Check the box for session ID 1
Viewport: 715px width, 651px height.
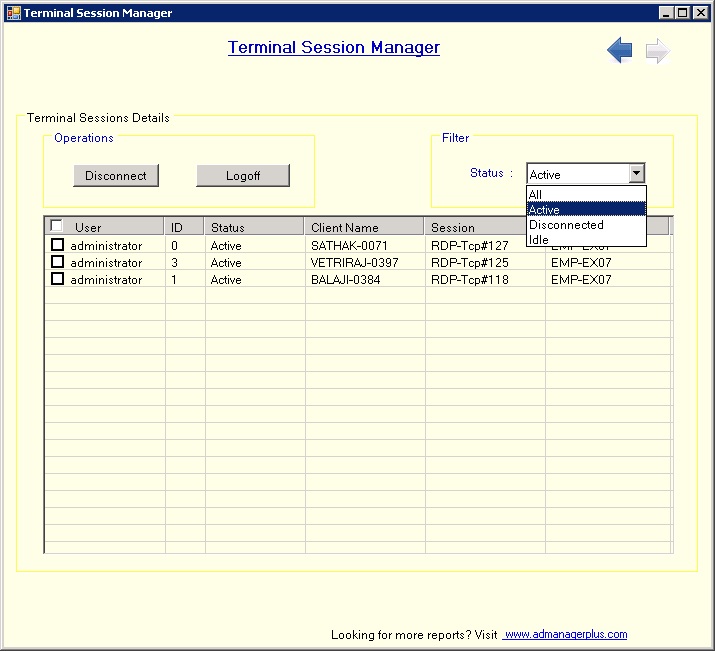pyautogui.click(x=57, y=279)
